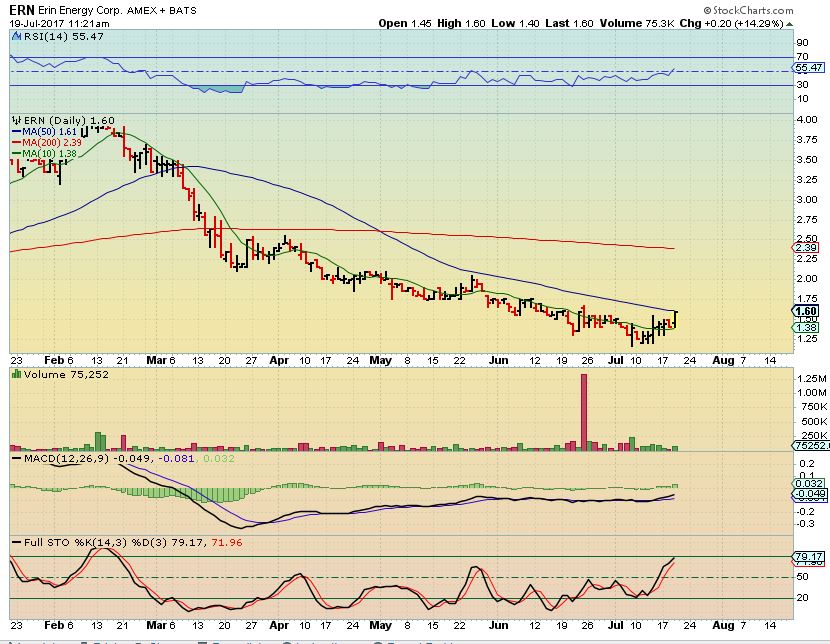Click the red 71.96 stochastic %D value
Viewport: 830px width, 644px height.
[x=227, y=542]
